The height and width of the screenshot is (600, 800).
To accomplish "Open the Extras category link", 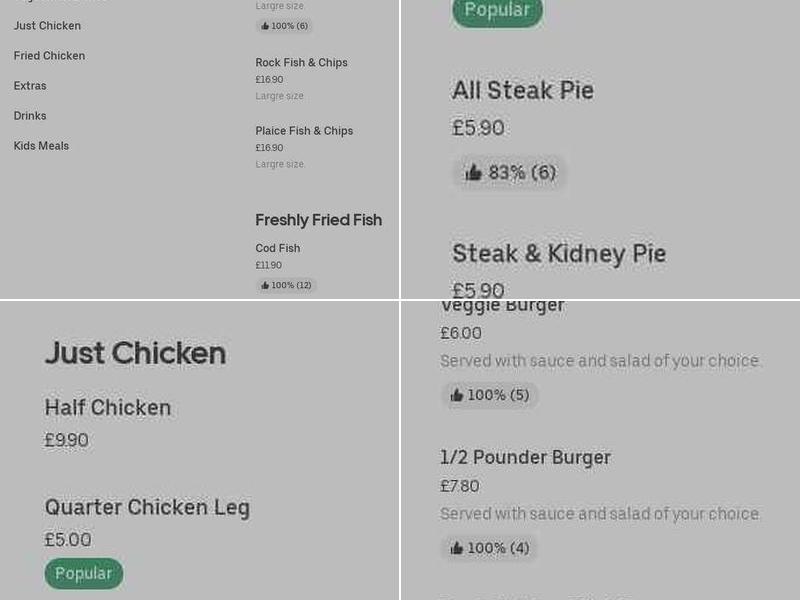I will (x=29, y=85).
